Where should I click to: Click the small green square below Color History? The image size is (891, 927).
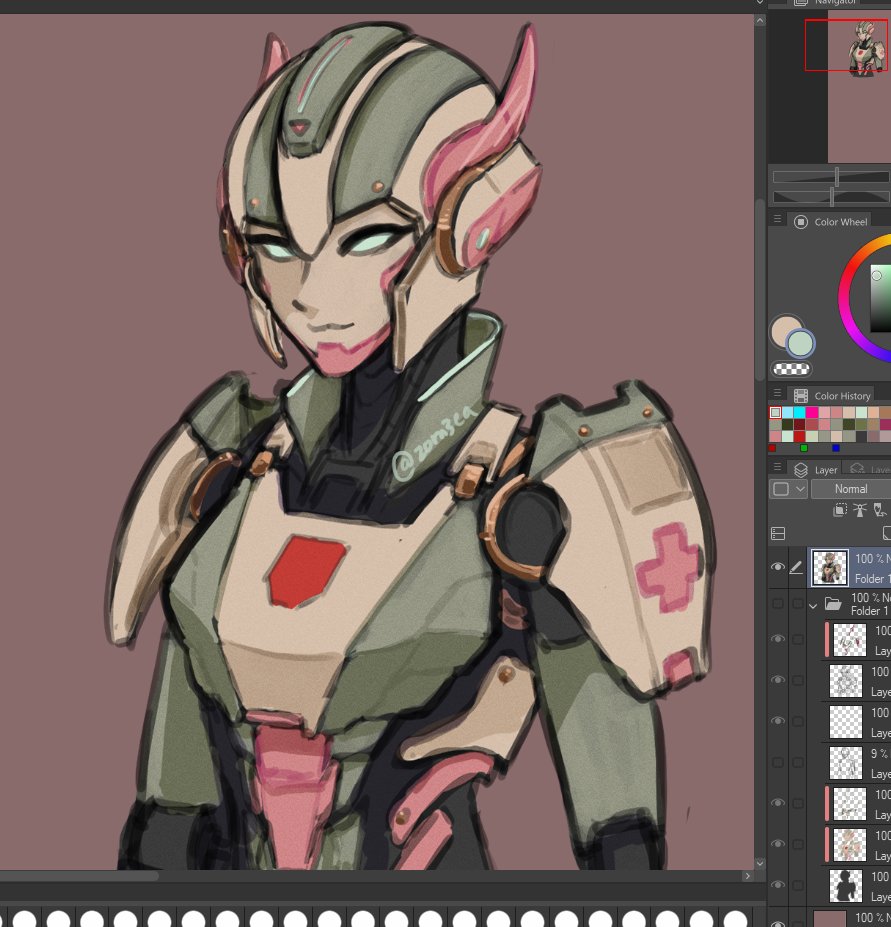[x=803, y=448]
